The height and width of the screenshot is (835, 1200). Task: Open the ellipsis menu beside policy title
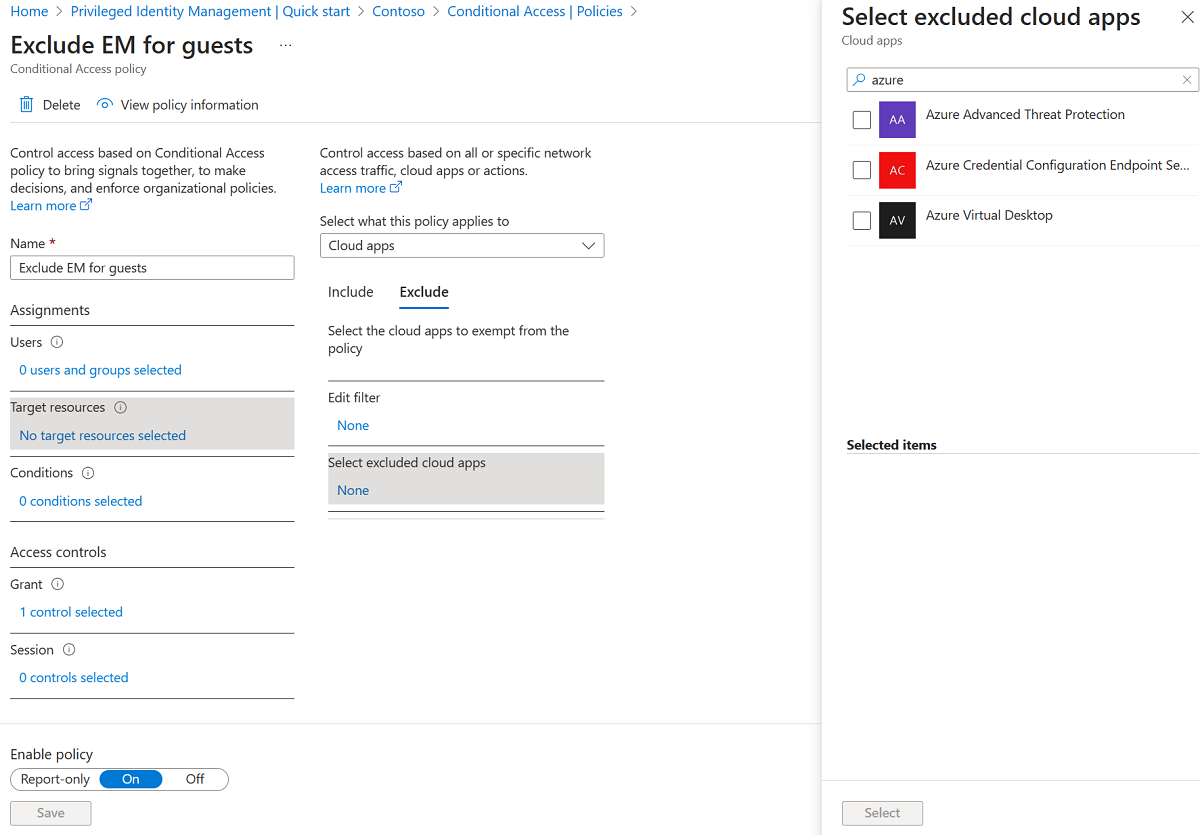[286, 46]
